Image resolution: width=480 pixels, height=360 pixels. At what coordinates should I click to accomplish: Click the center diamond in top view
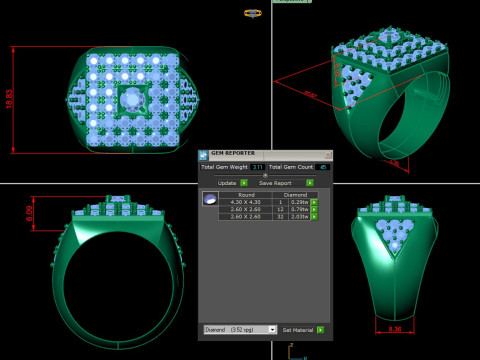tap(132, 99)
